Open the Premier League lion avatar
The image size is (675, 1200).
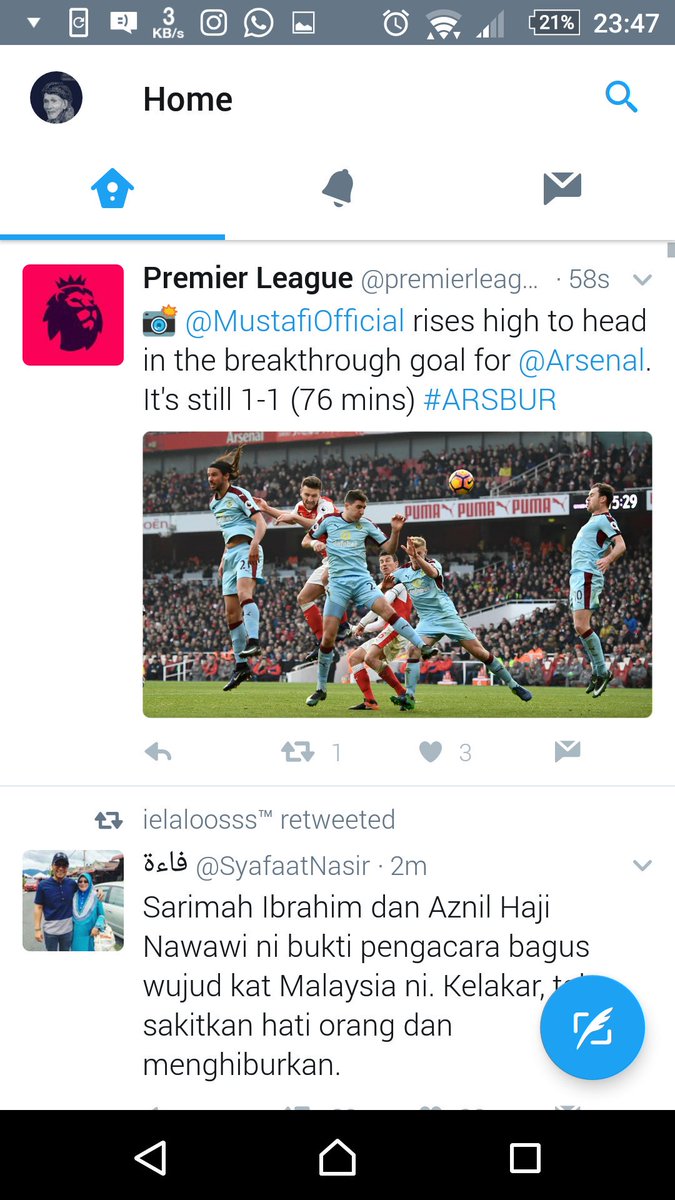coord(73,315)
